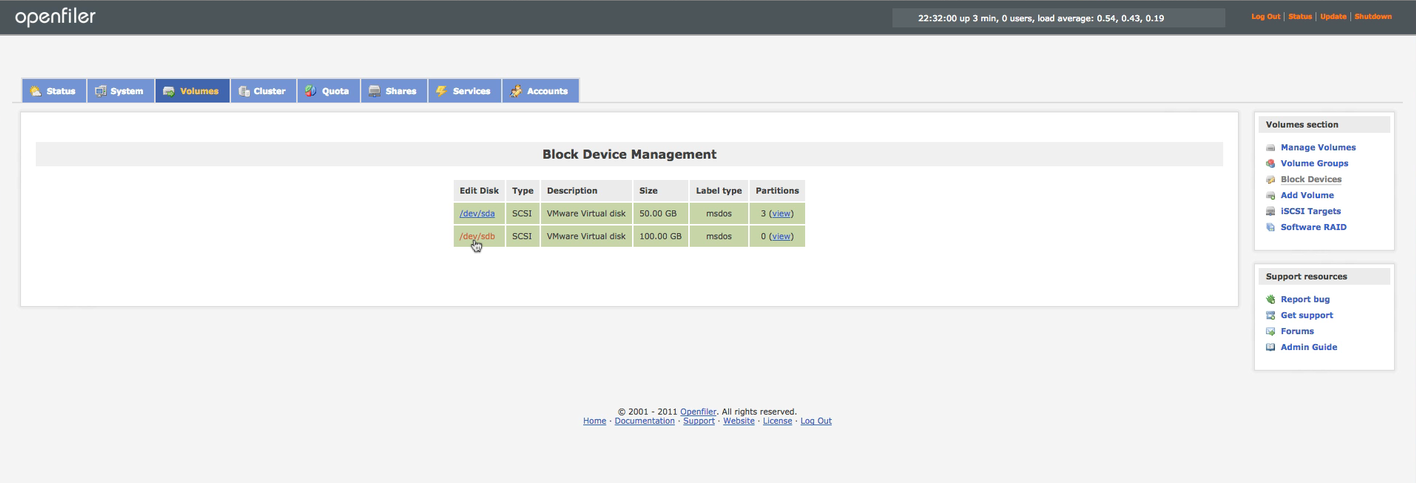1416x483 pixels.
Task: Click the Support footer link
Action: click(699, 421)
